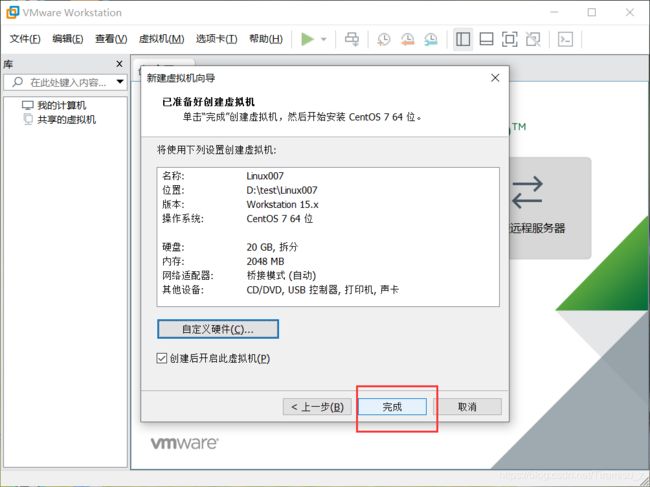Click the 取消 button
Screen dimensions: 650x487
(x=467, y=407)
